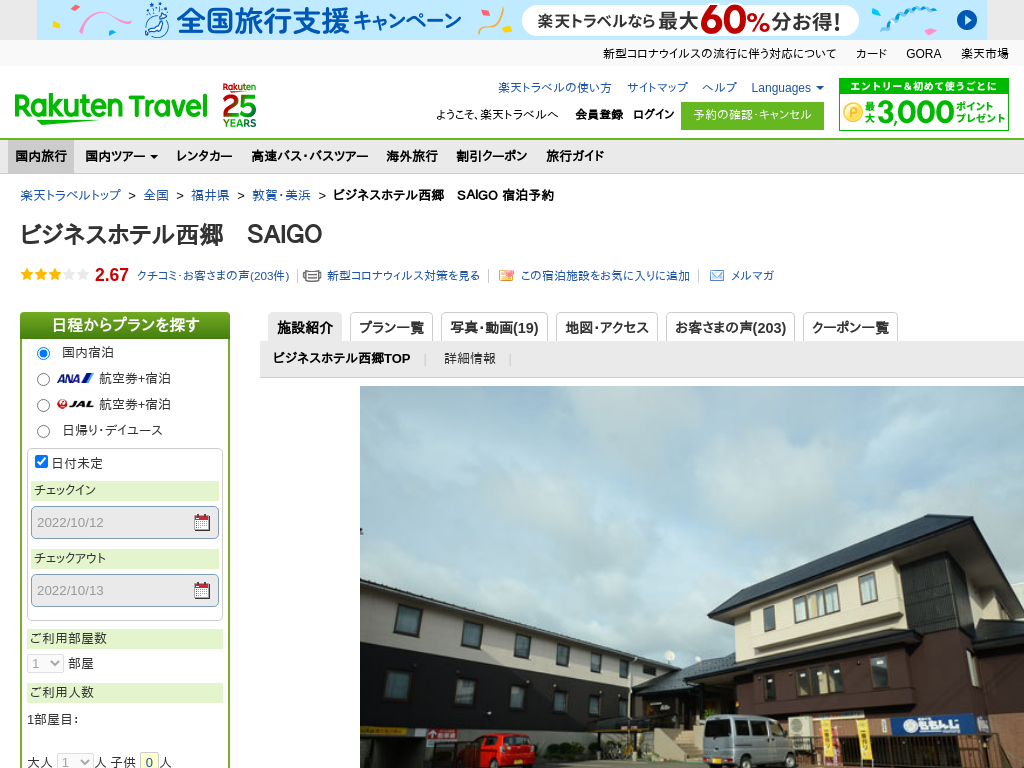Click the 全国 breadcrumb link
1024x768 pixels.
(x=156, y=195)
